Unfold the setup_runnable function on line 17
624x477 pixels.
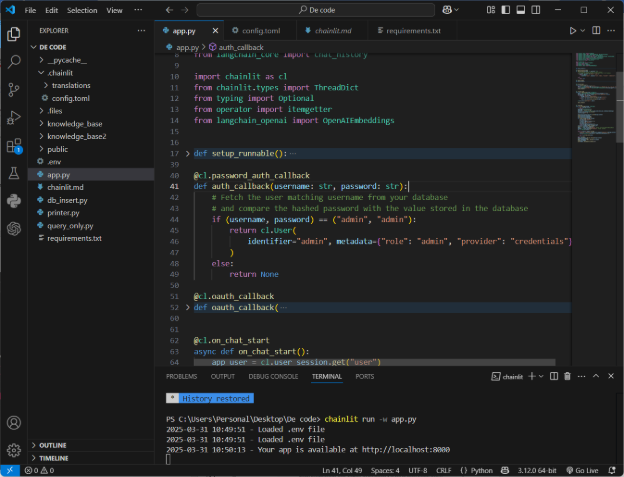pyautogui.click(x=187, y=153)
